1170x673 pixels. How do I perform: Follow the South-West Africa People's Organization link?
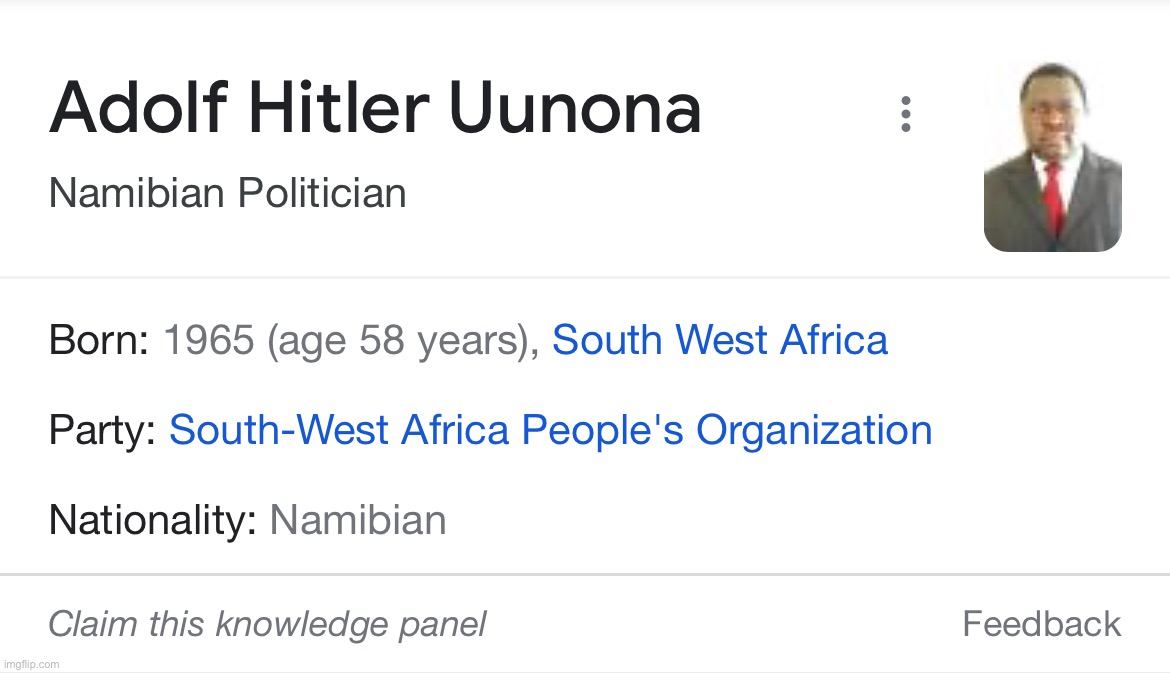point(550,430)
